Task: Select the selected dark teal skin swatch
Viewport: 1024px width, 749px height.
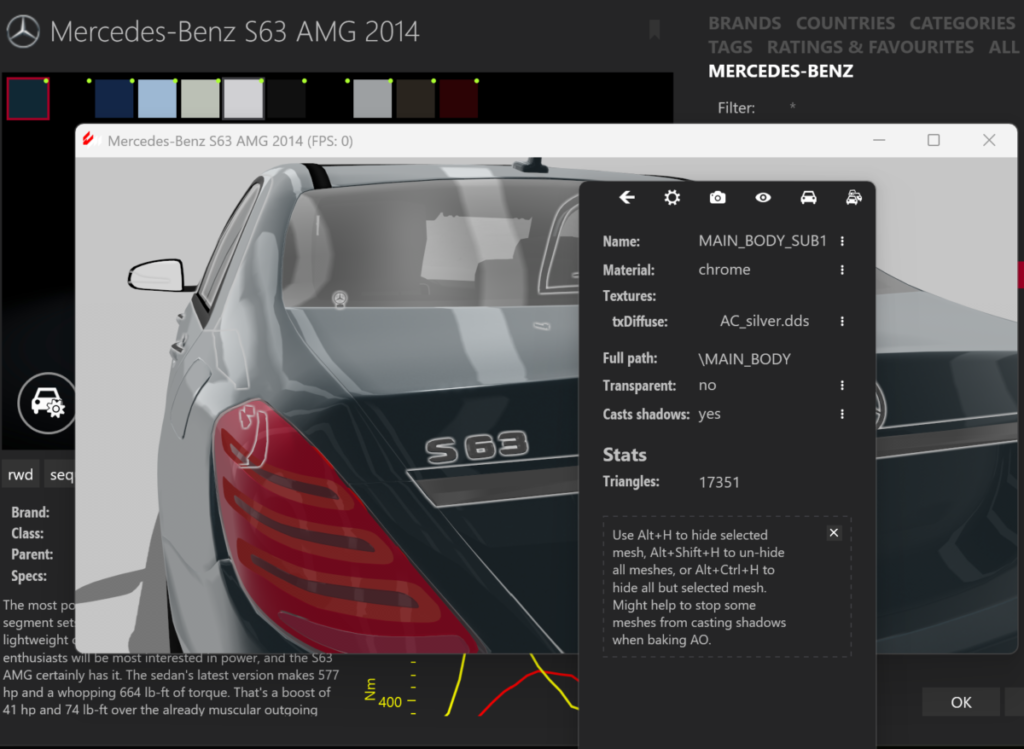Action: click(x=28, y=99)
